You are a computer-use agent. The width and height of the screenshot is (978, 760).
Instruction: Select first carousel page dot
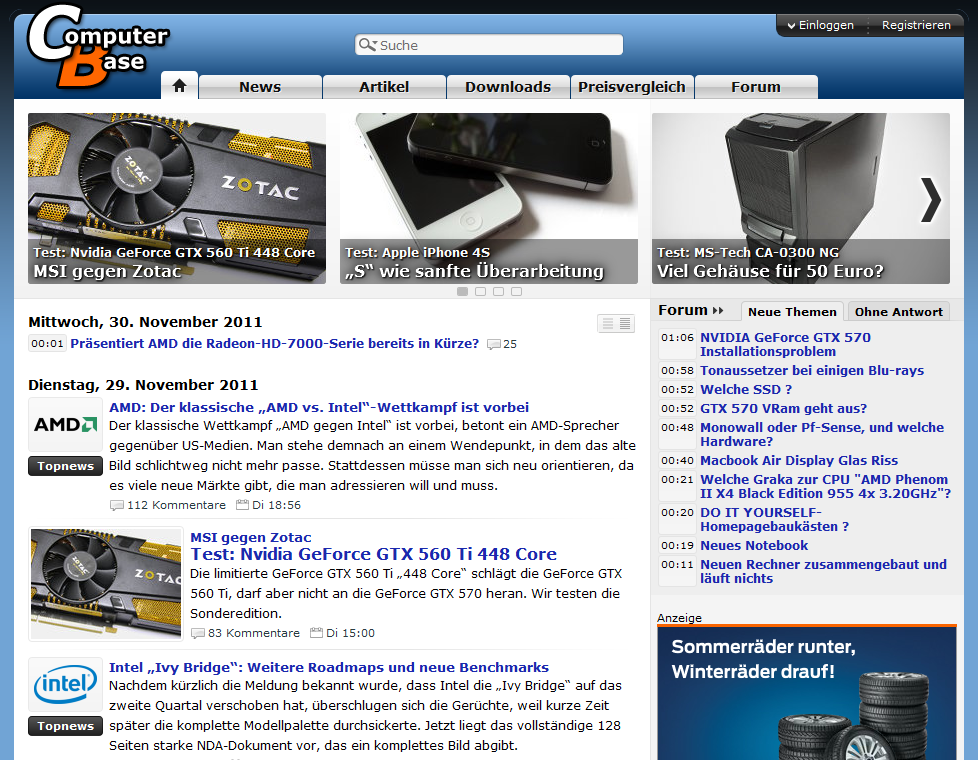(x=462, y=291)
